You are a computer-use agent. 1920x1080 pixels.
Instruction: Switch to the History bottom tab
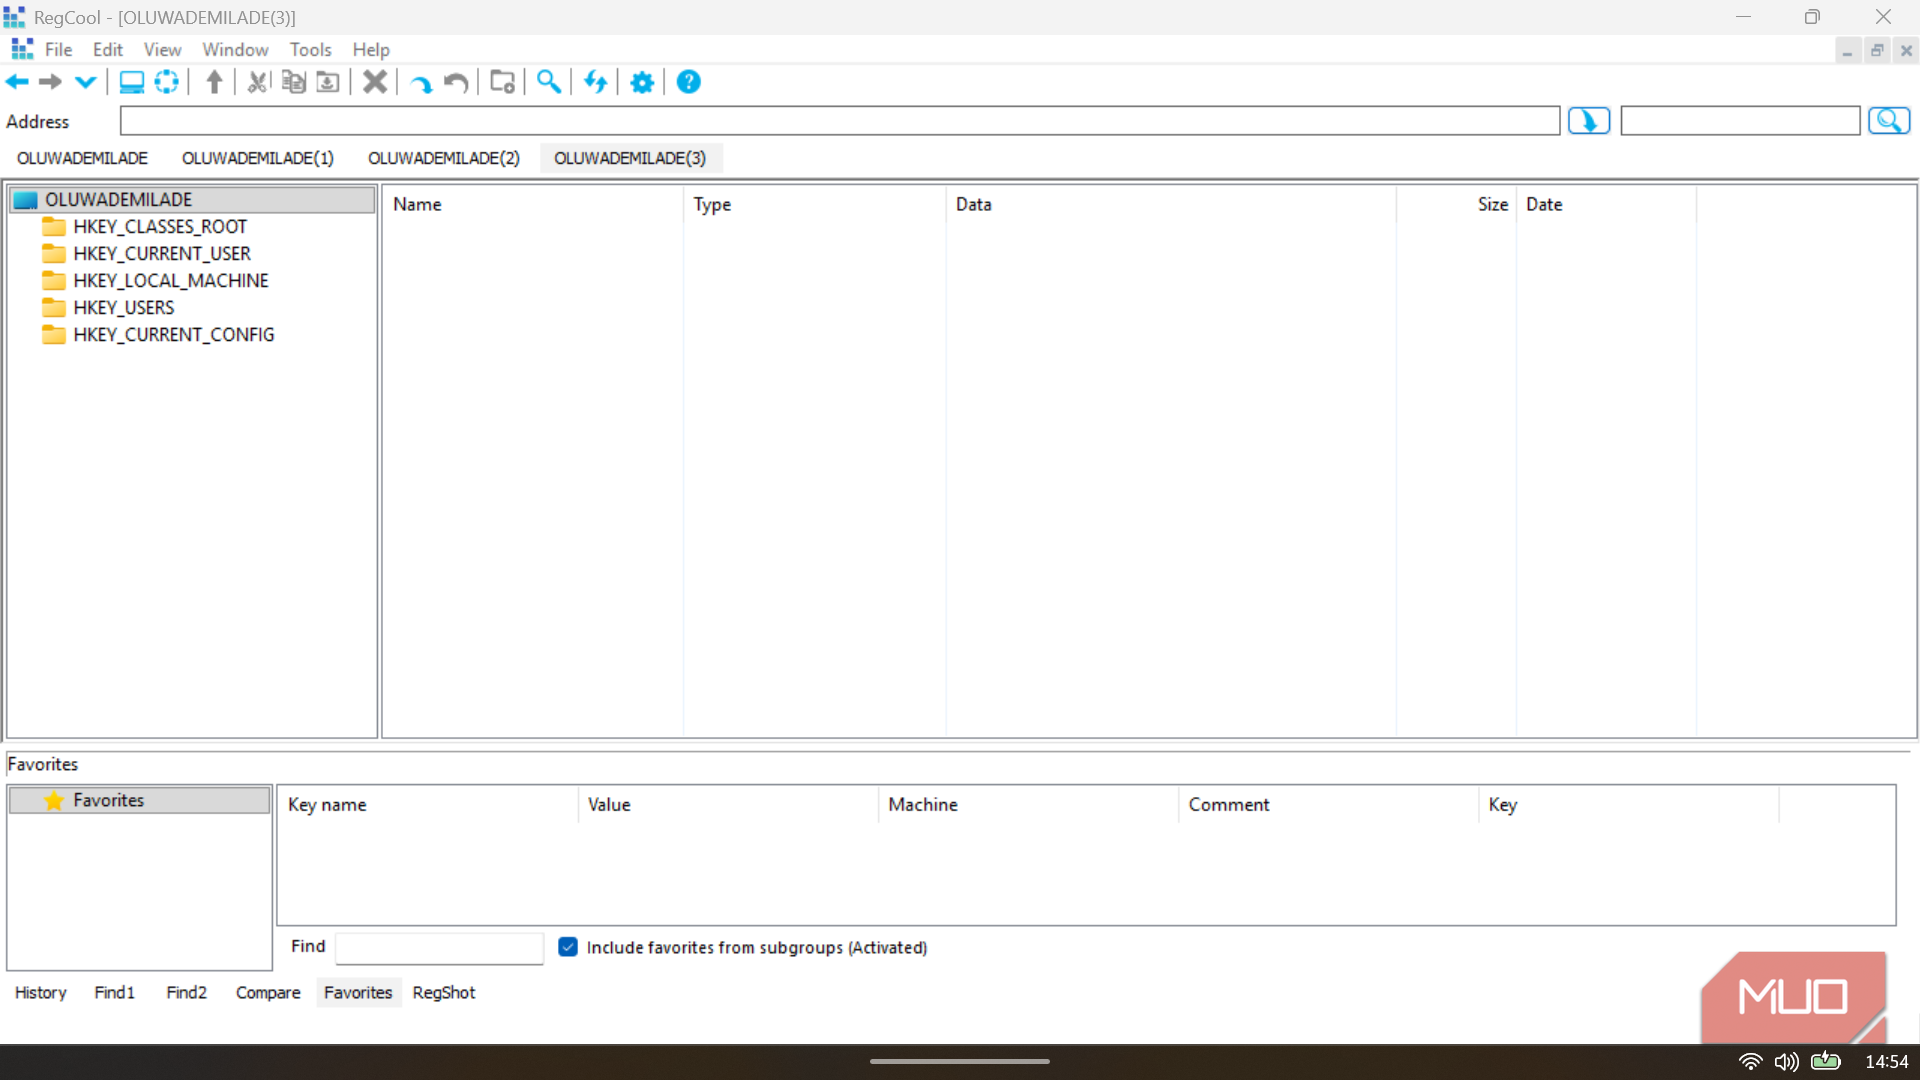(x=40, y=992)
